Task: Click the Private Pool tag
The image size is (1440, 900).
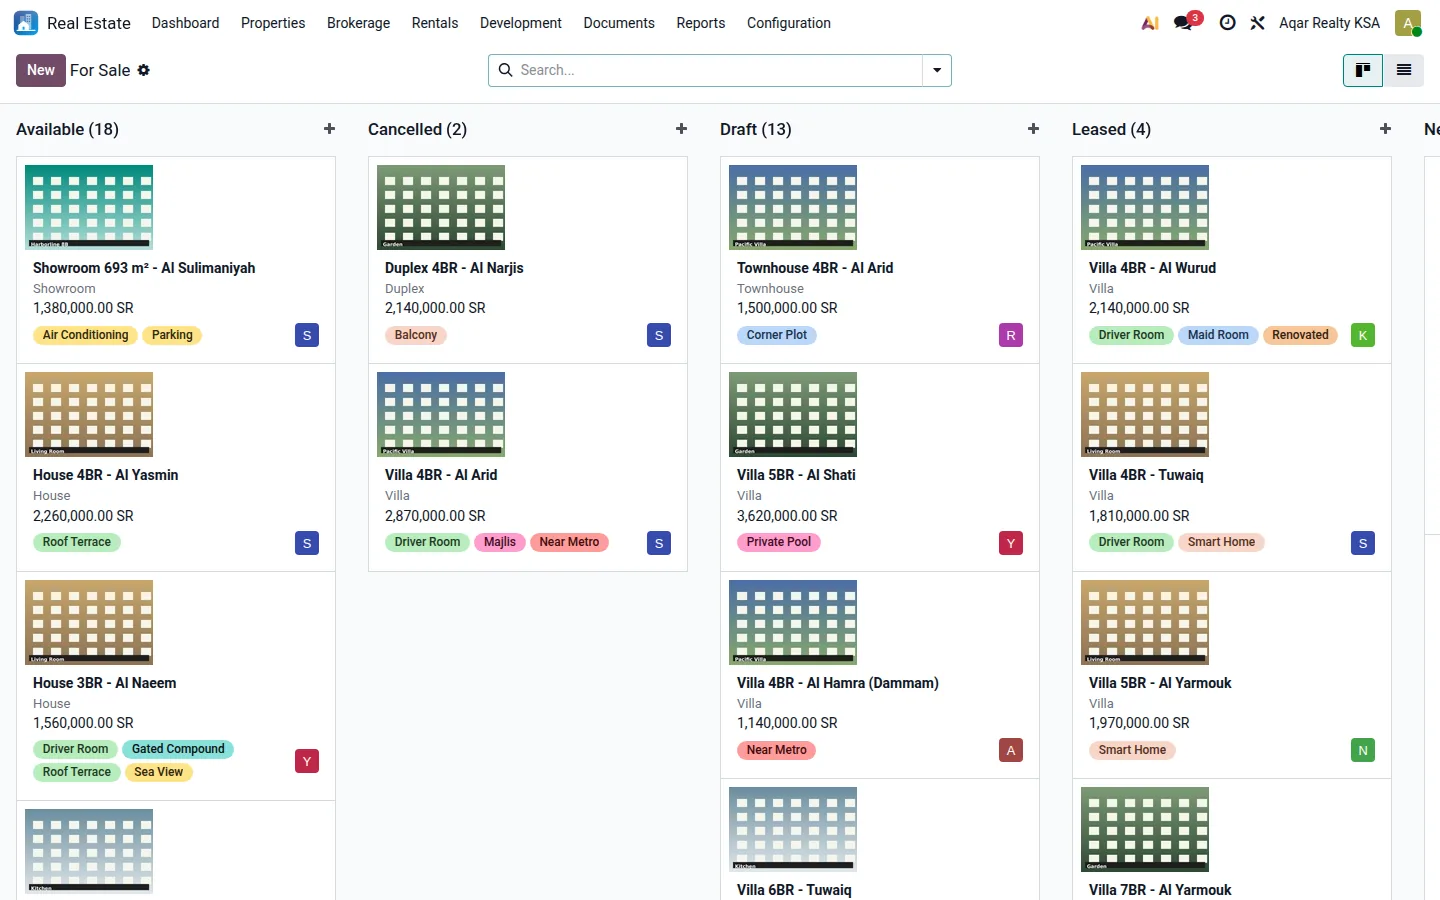Action: tap(779, 542)
